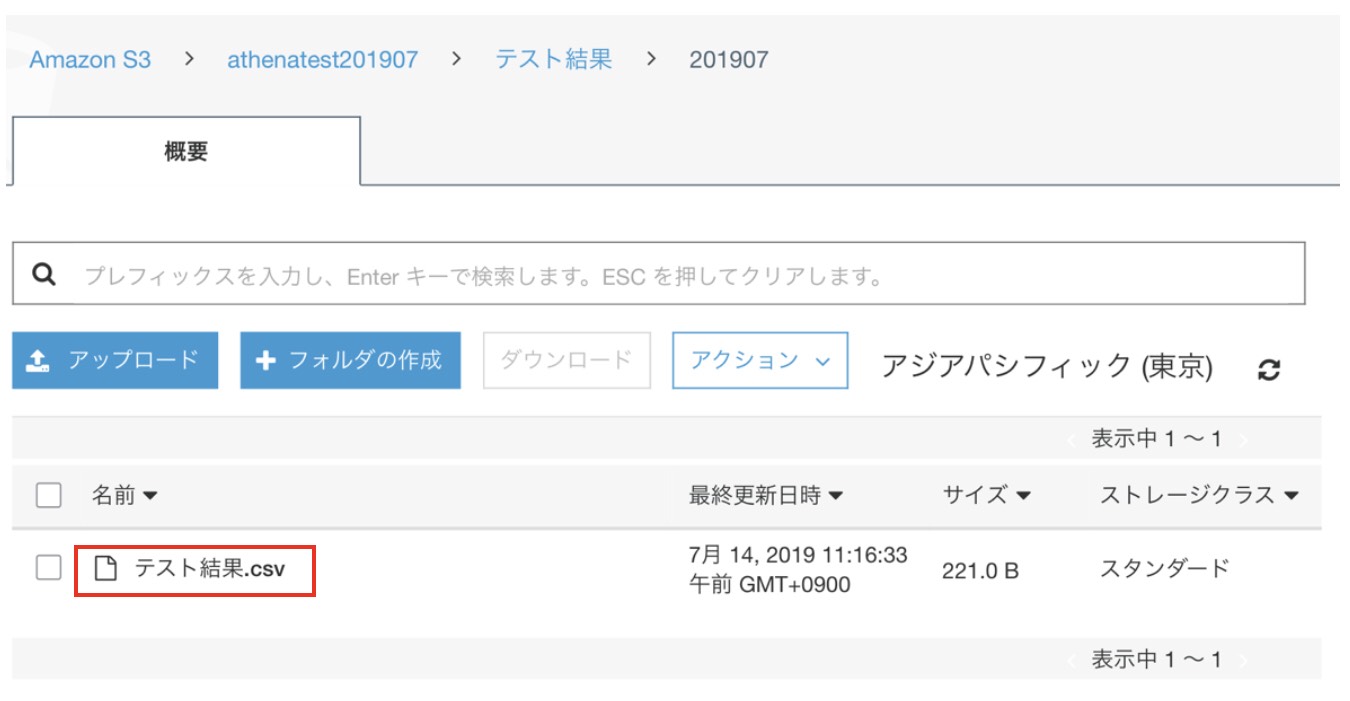Focus the prefix search input field
The image size is (1350, 701).
[x=680, y=275]
